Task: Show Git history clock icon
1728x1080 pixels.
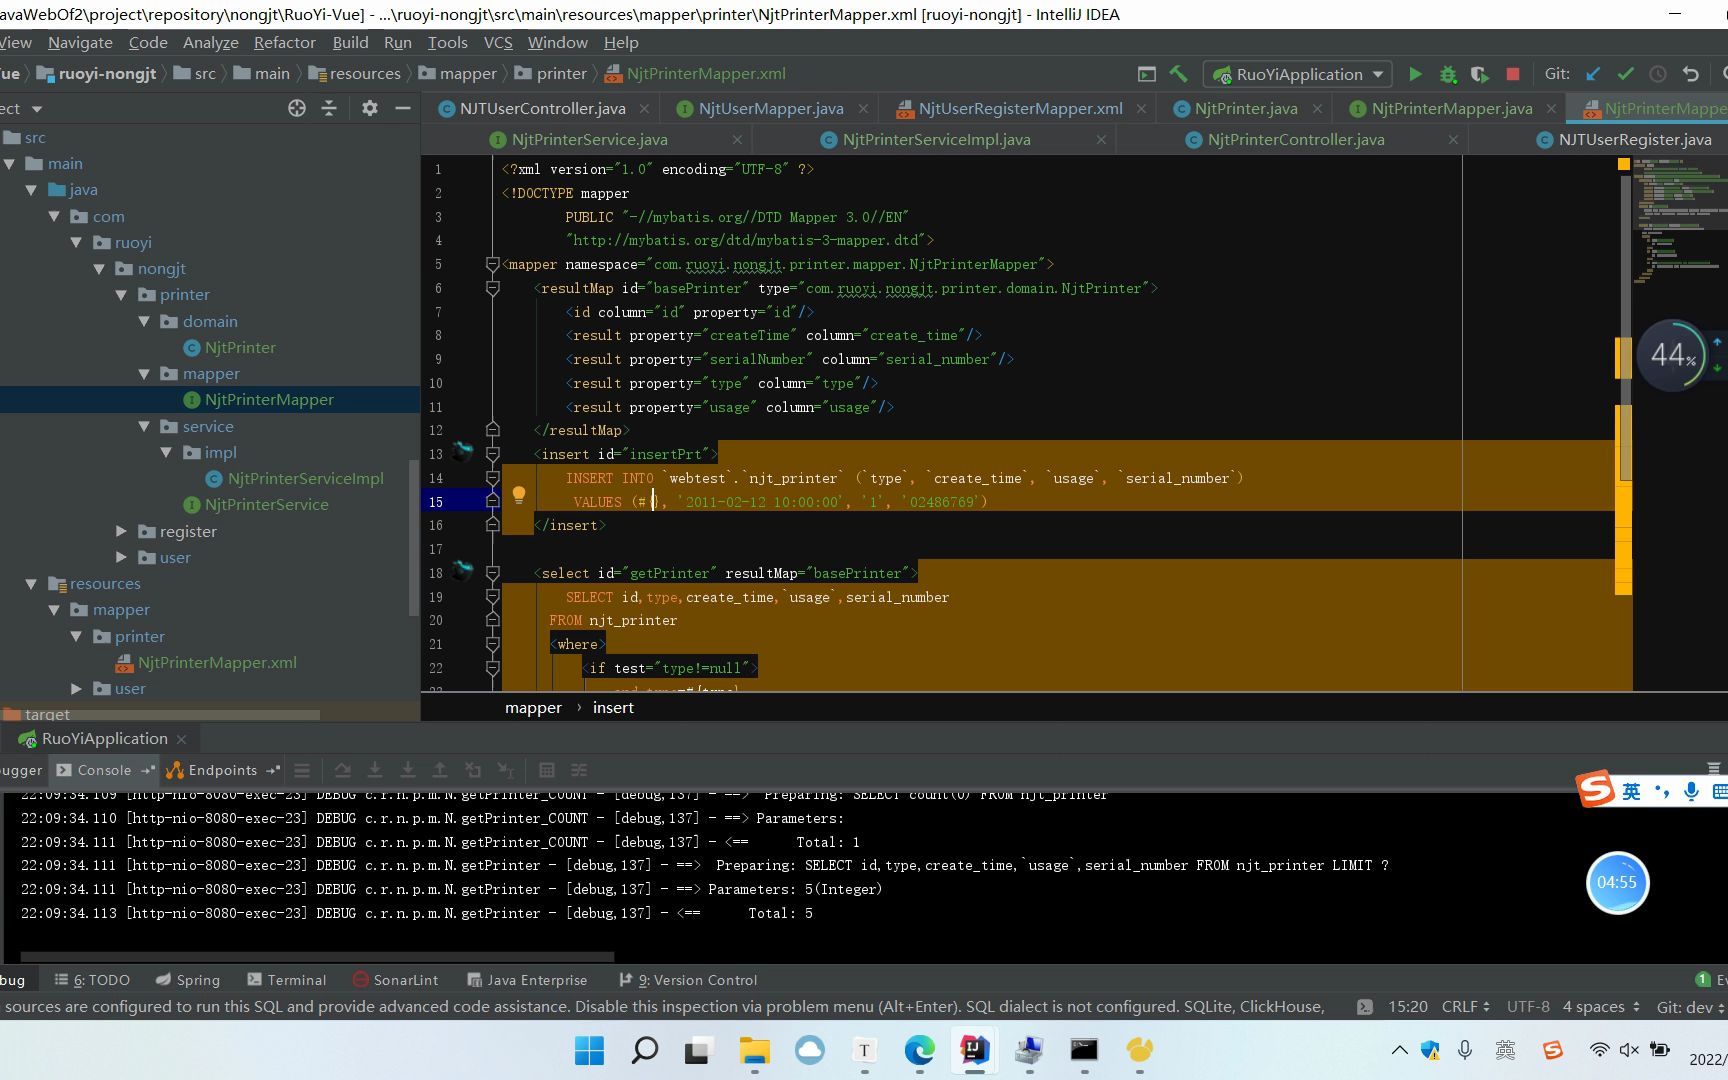Action: click(x=1658, y=74)
